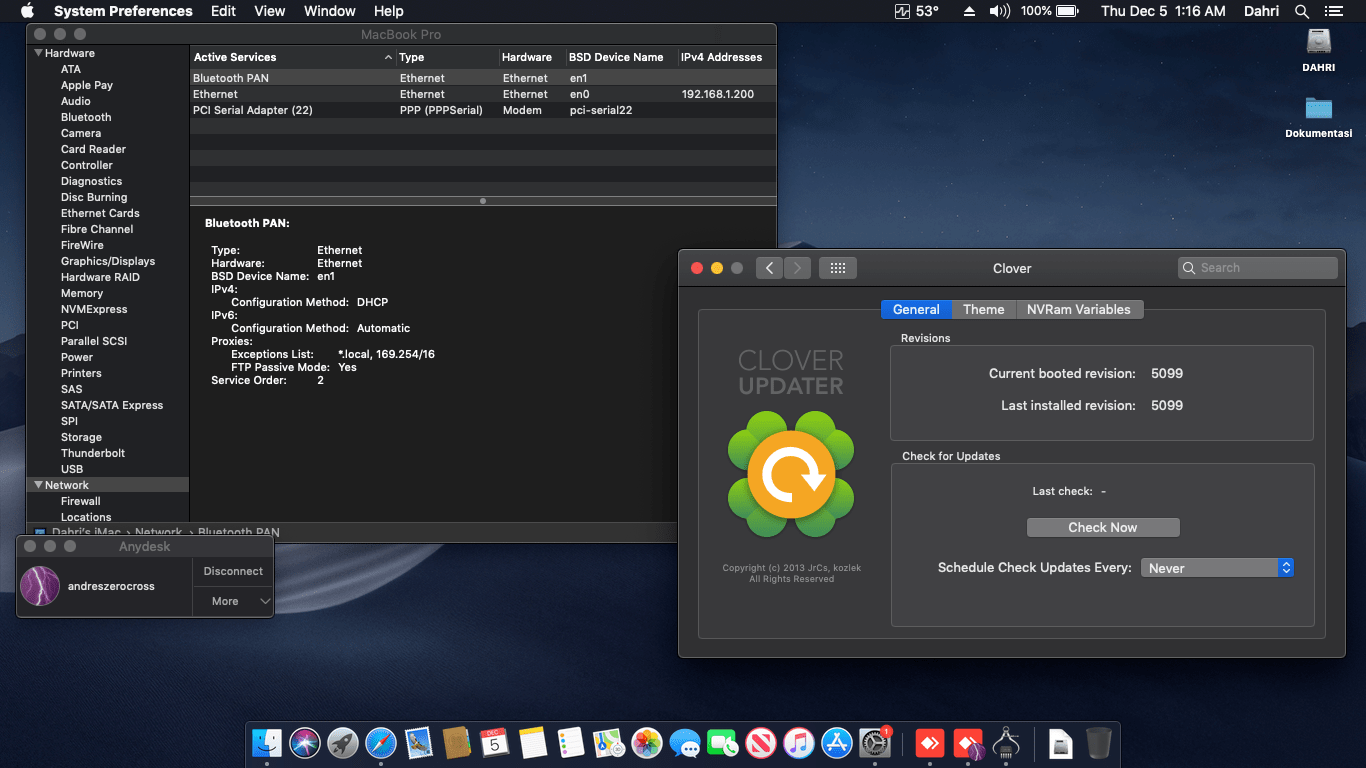Viewport: 1366px width, 768px height.
Task: Open AnyDesk dock icon with avatar badge
Action: (969, 743)
